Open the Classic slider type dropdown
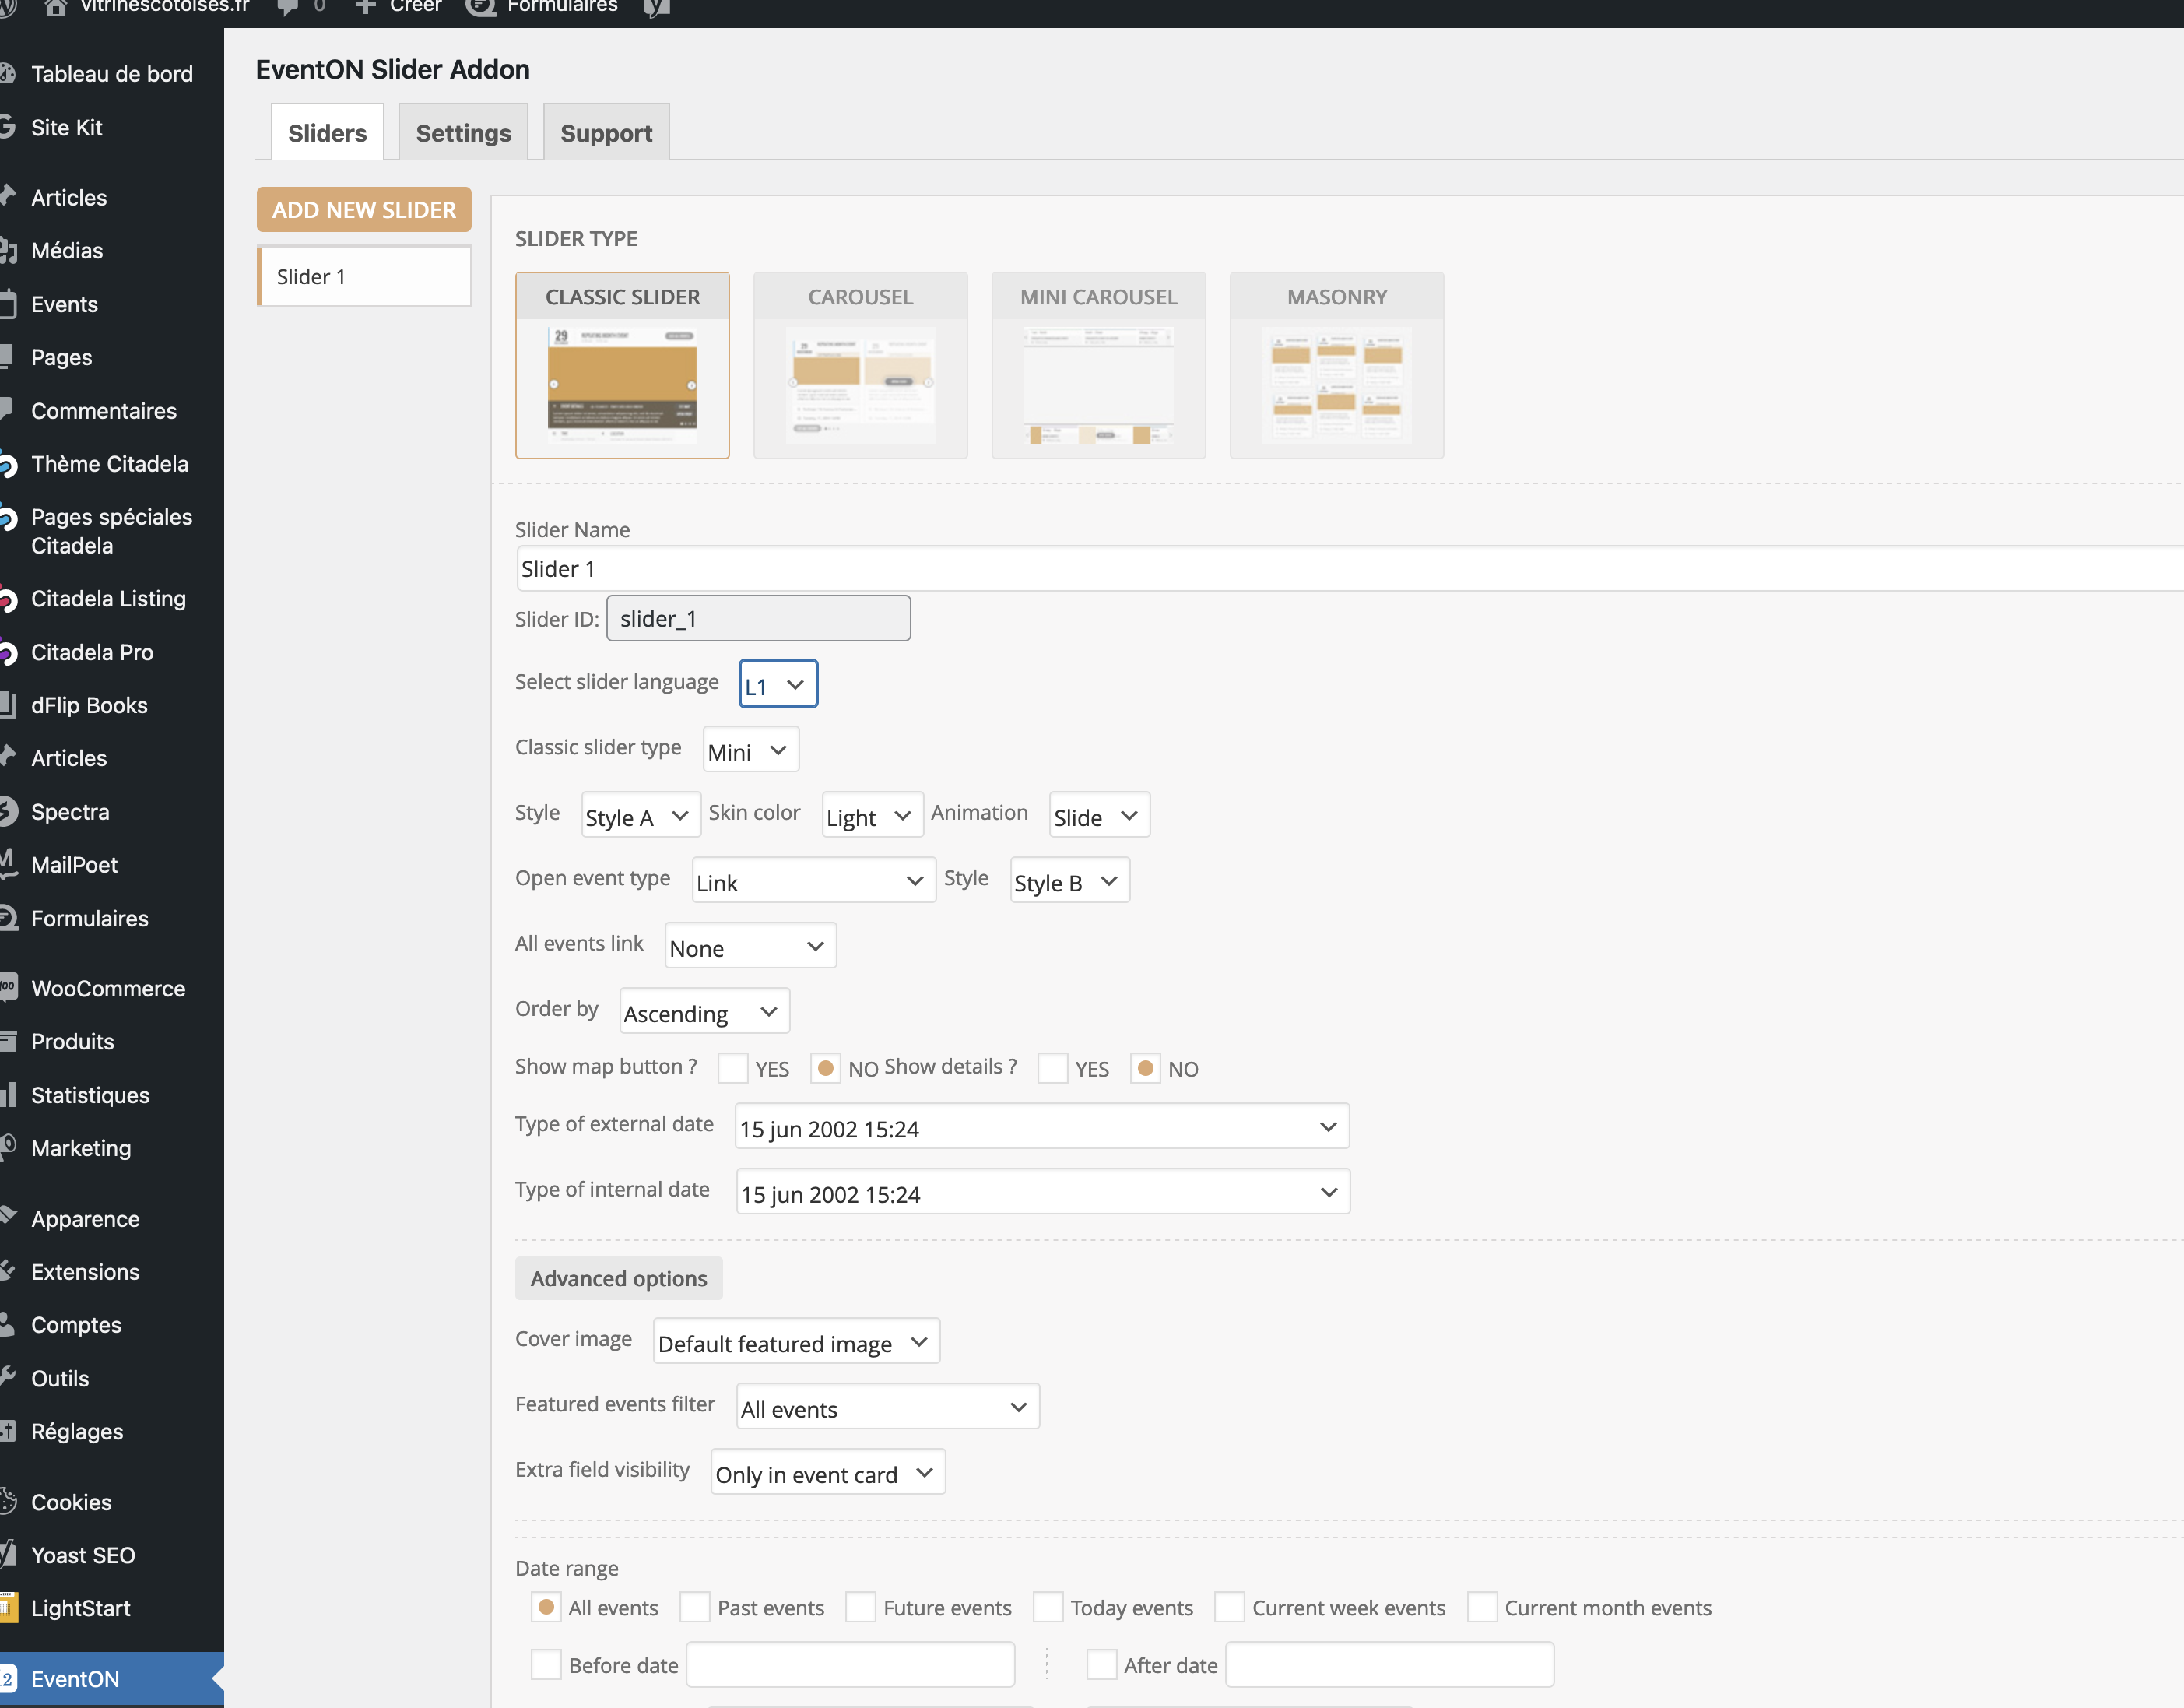This screenshot has width=2184, height=1708. click(749, 749)
